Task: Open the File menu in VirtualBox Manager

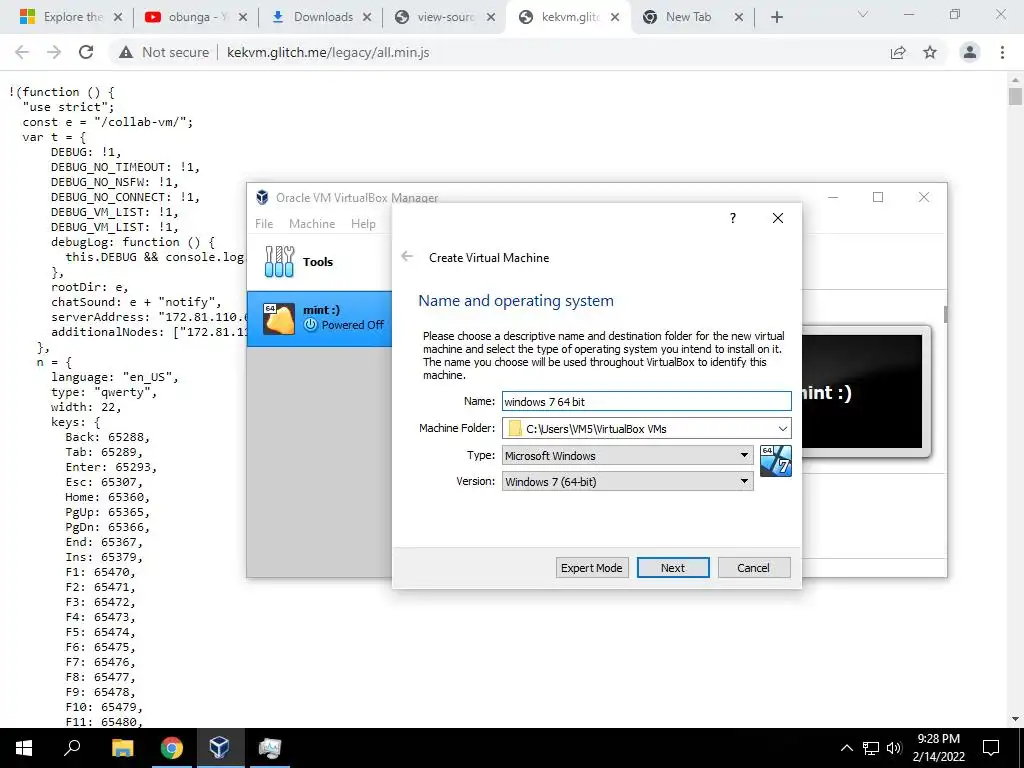Action: point(264,223)
